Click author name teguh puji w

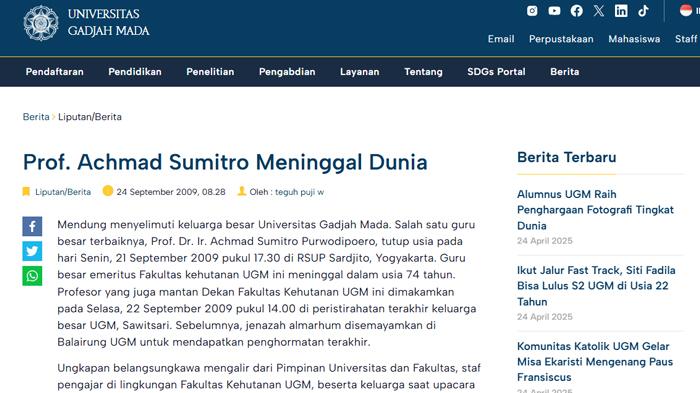(299, 192)
